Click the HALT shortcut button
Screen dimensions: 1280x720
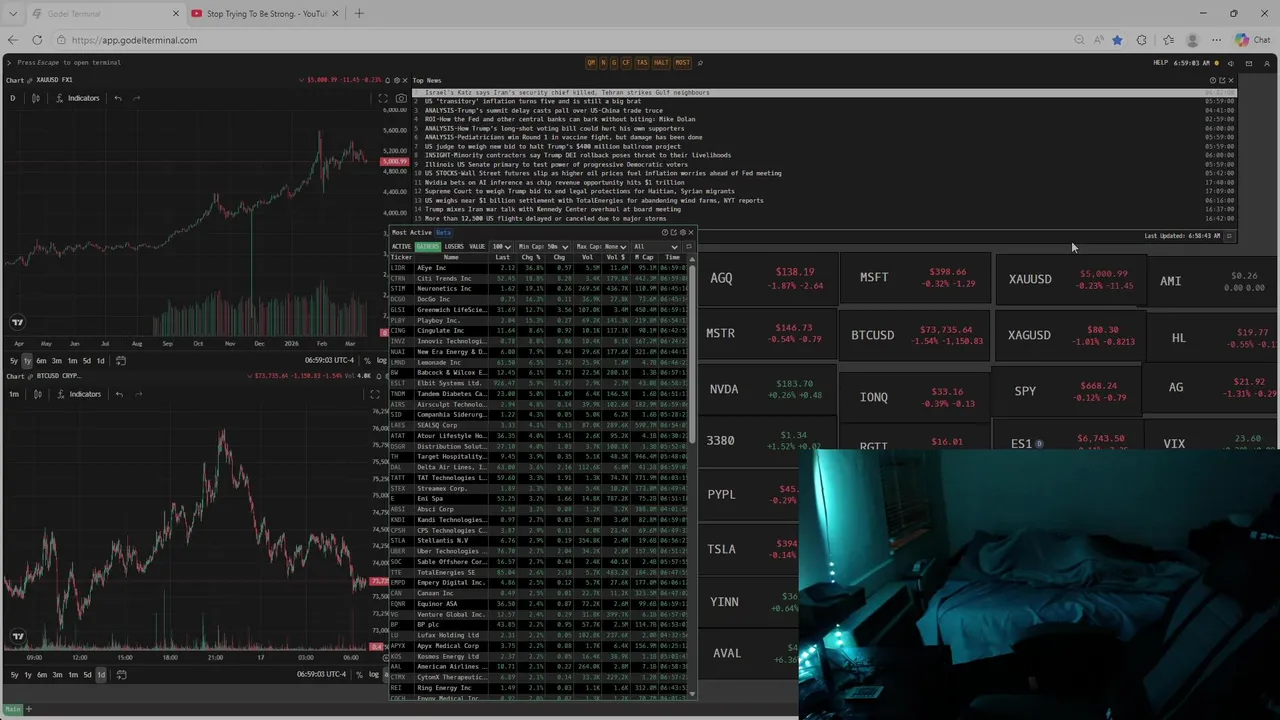pos(661,63)
